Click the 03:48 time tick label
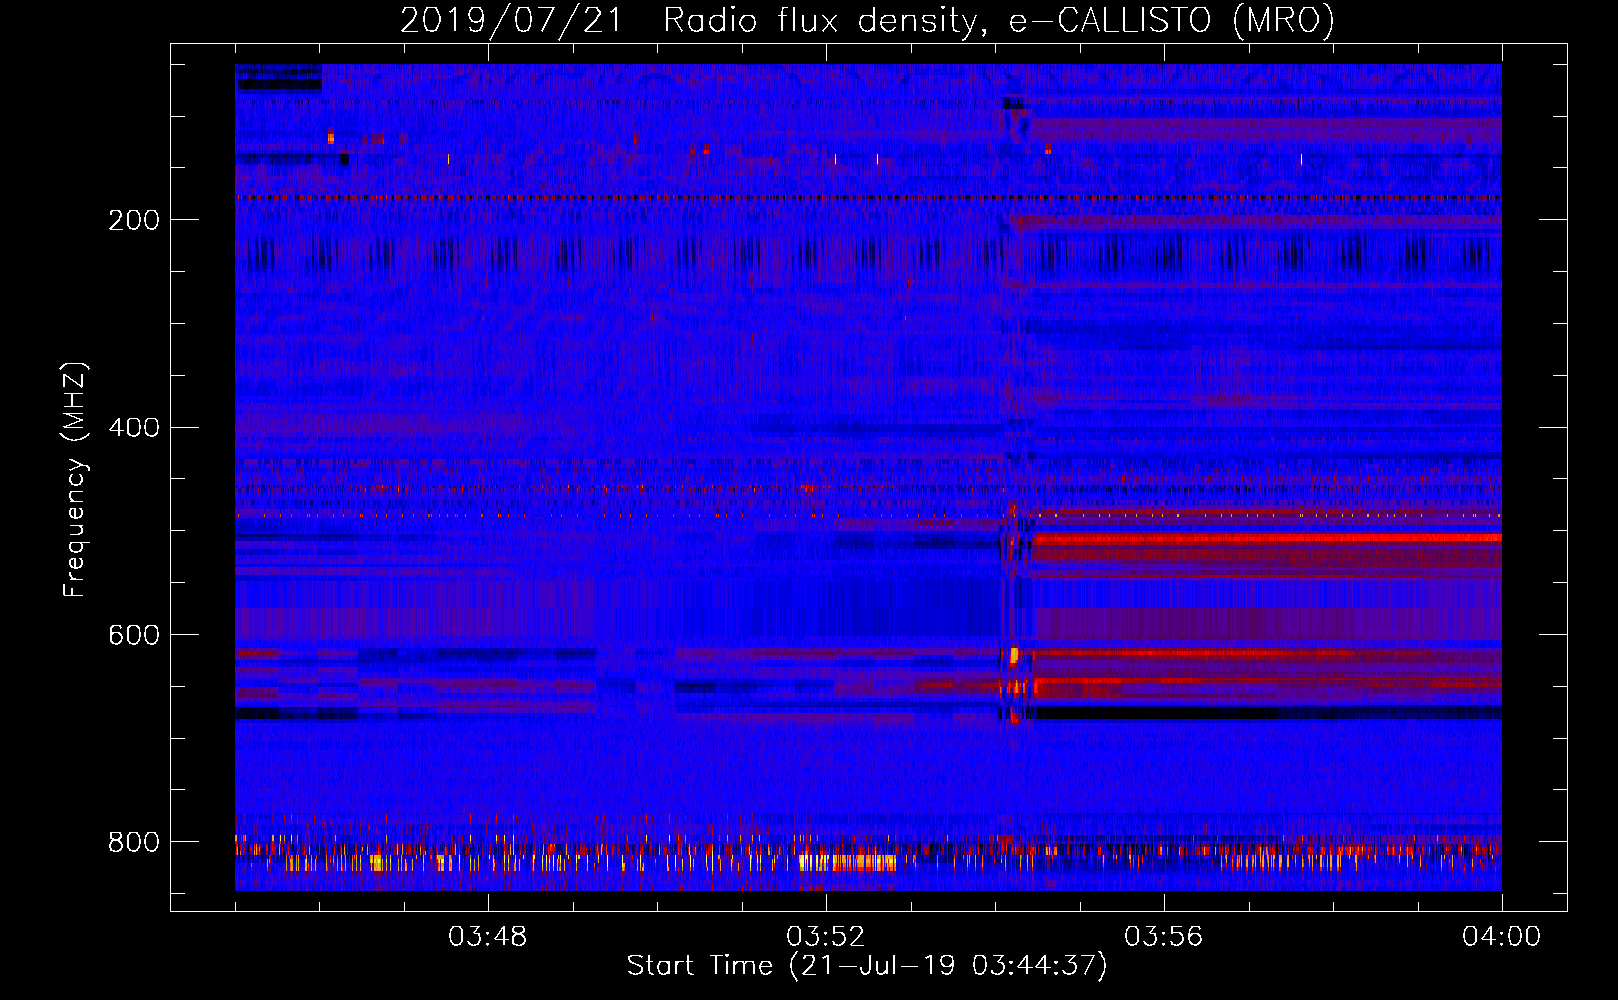The height and width of the screenshot is (1000, 1618). 488,937
